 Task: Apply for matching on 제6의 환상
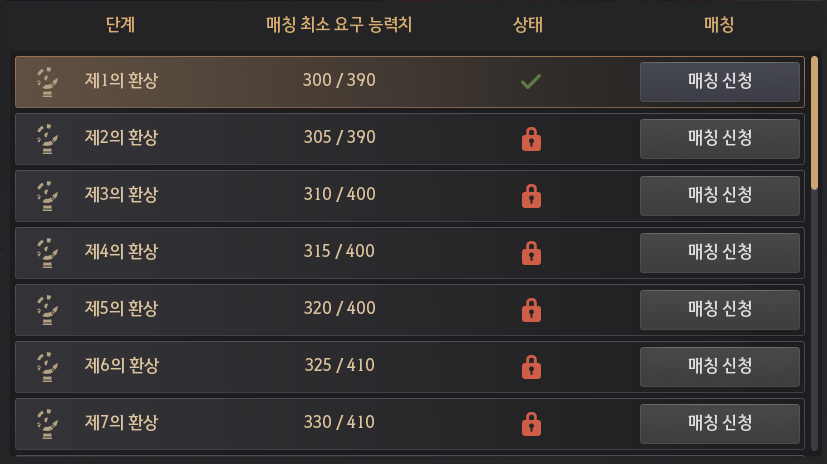[x=720, y=366]
